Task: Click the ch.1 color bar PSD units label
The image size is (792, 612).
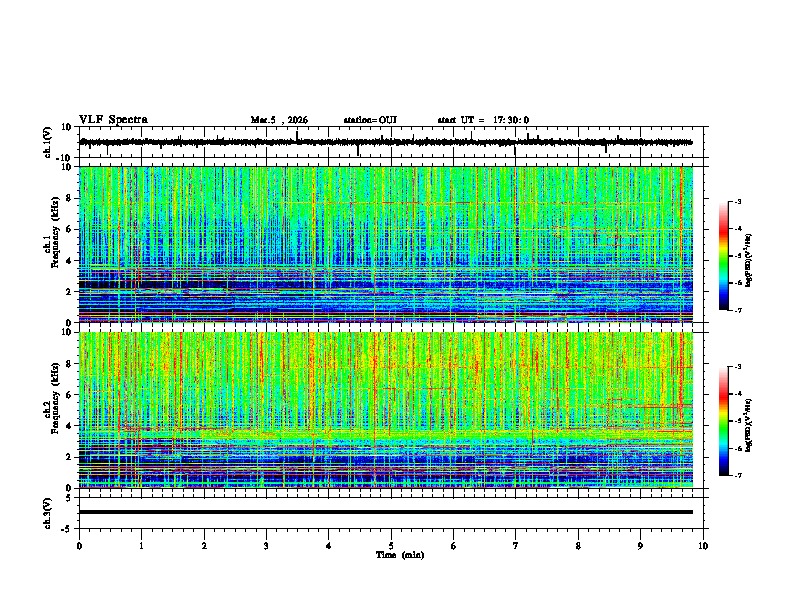Action: (749, 261)
